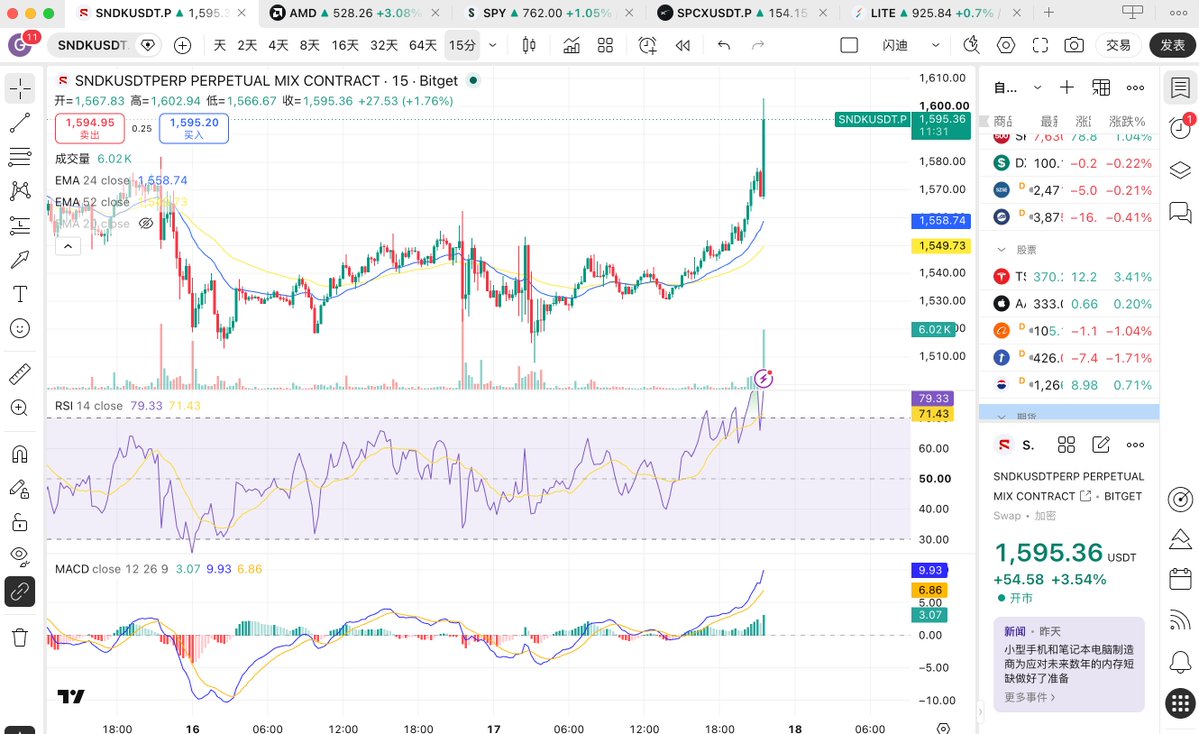
Task: Select the zoom in tool
Action: tap(20, 408)
